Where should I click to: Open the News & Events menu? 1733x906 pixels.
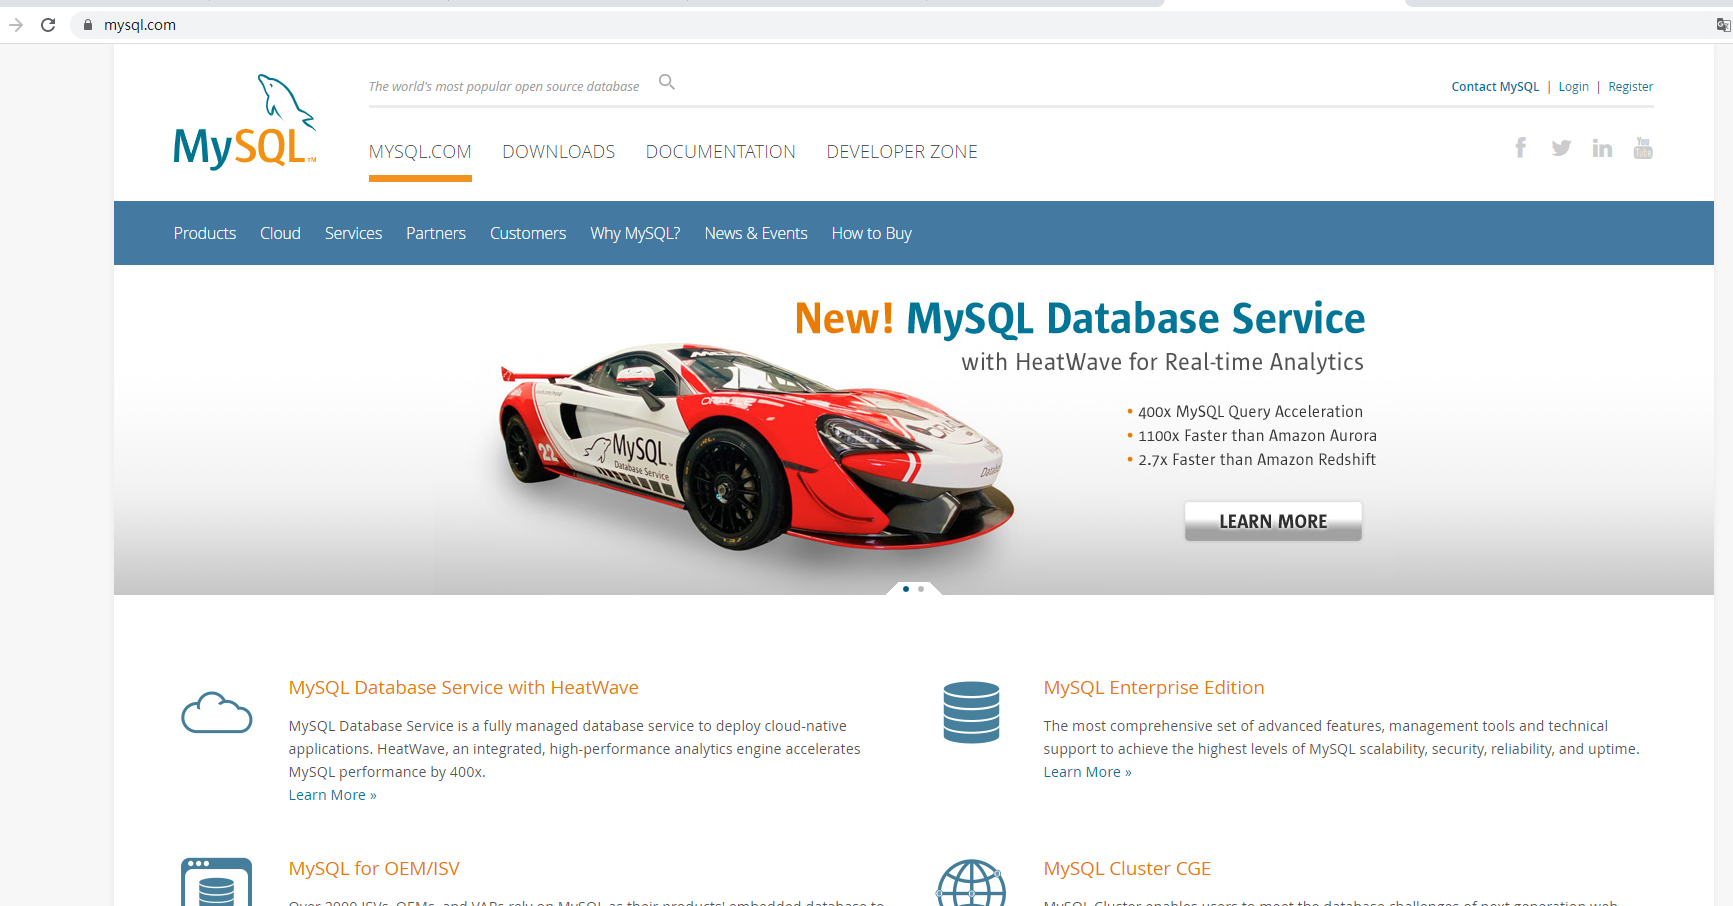[x=755, y=233]
